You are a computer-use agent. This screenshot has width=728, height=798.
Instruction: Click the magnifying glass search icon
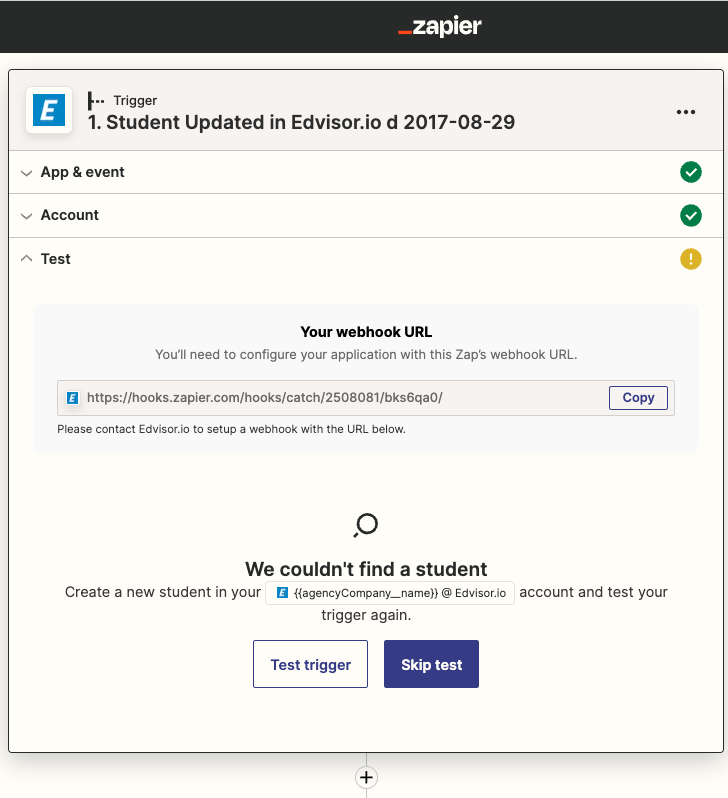coord(366,525)
